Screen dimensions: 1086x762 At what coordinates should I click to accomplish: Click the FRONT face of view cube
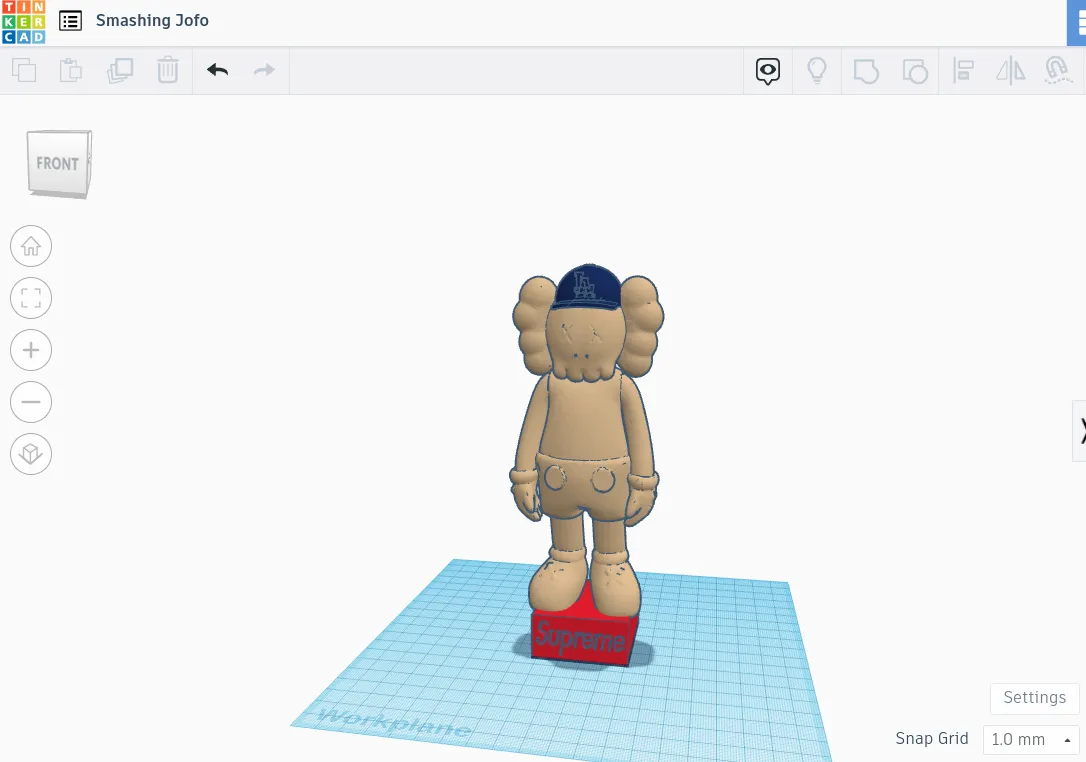(x=57, y=163)
